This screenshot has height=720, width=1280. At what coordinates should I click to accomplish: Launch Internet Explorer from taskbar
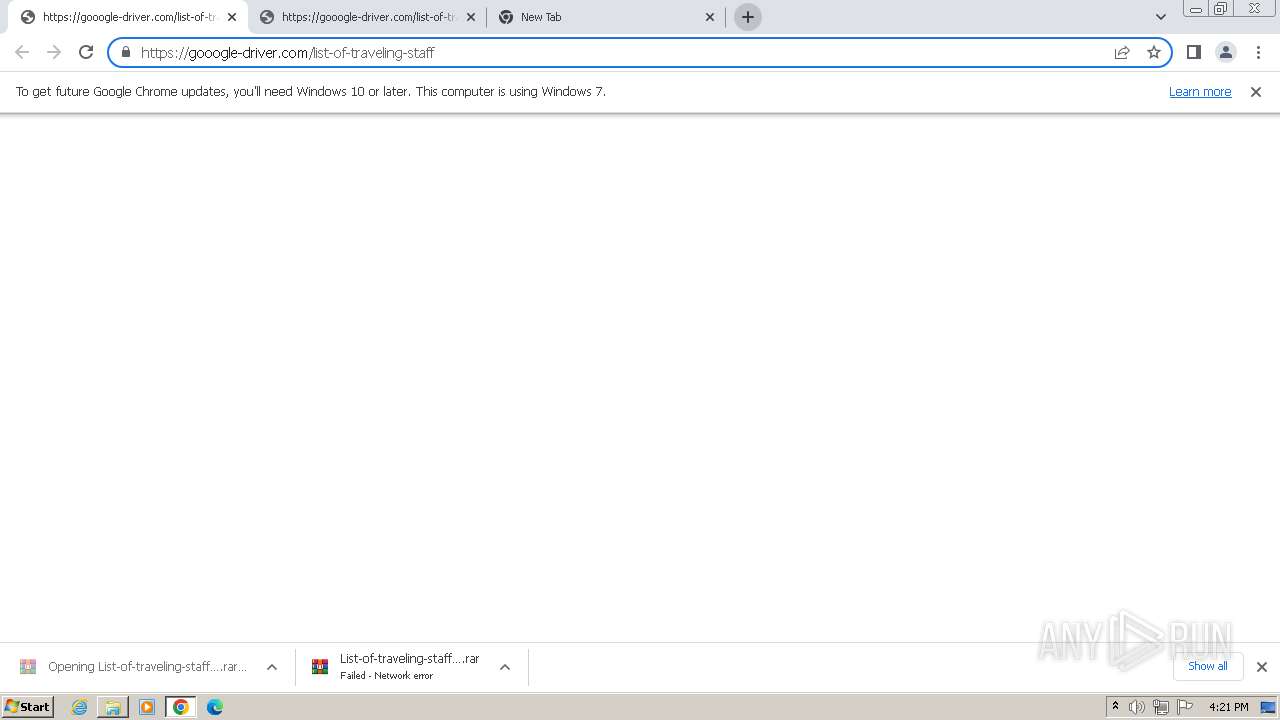80,707
